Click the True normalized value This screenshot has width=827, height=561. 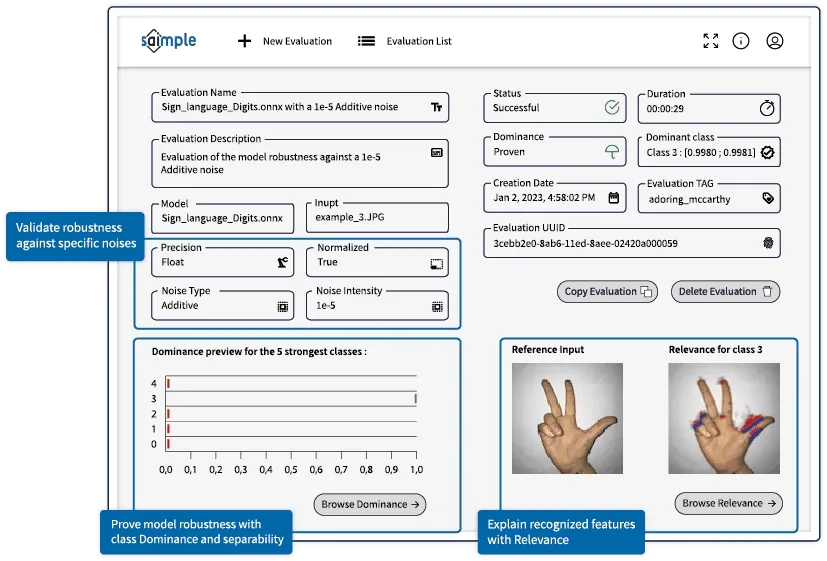[x=327, y=262]
